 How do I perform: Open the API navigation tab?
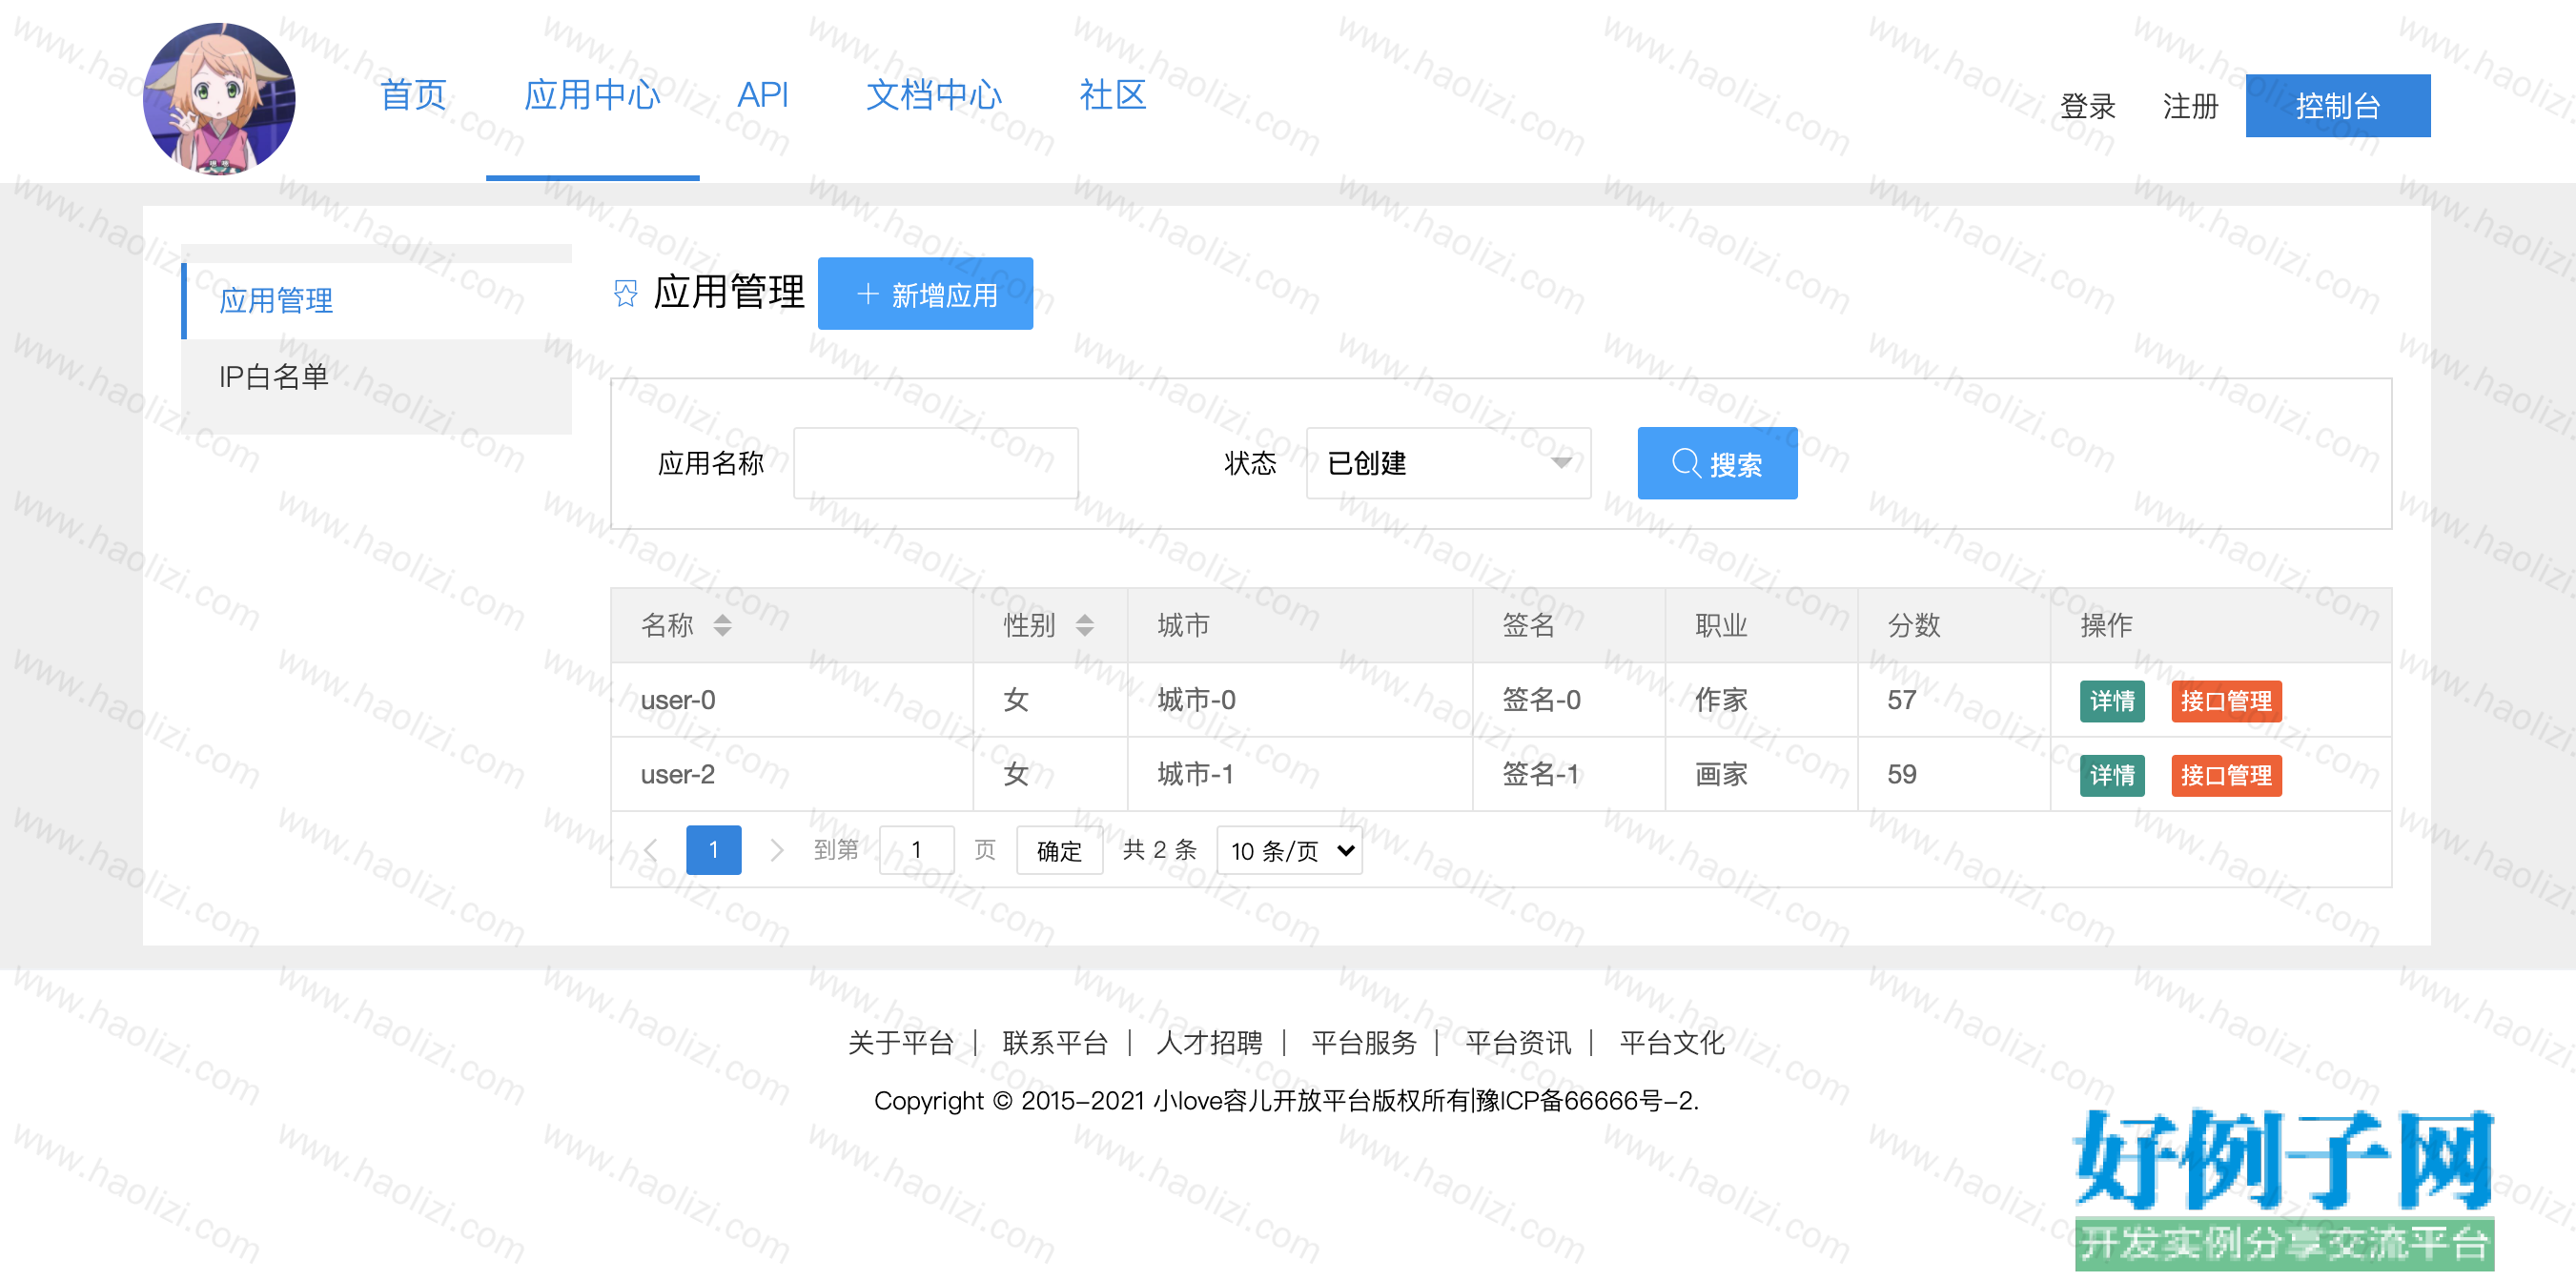click(x=763, y=95)
